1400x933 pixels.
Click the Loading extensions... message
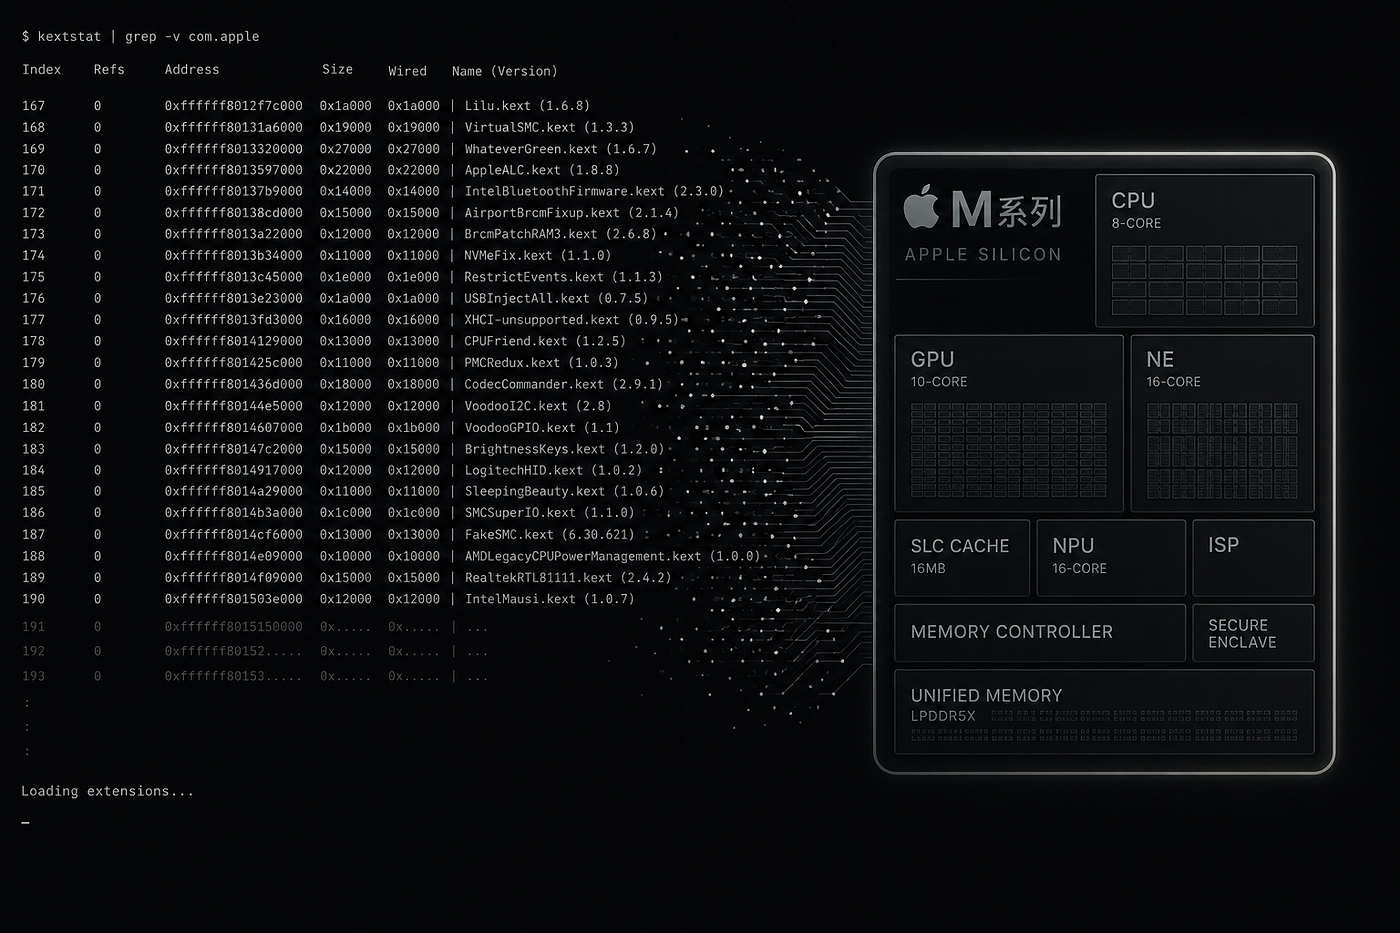tap(107, 791)
